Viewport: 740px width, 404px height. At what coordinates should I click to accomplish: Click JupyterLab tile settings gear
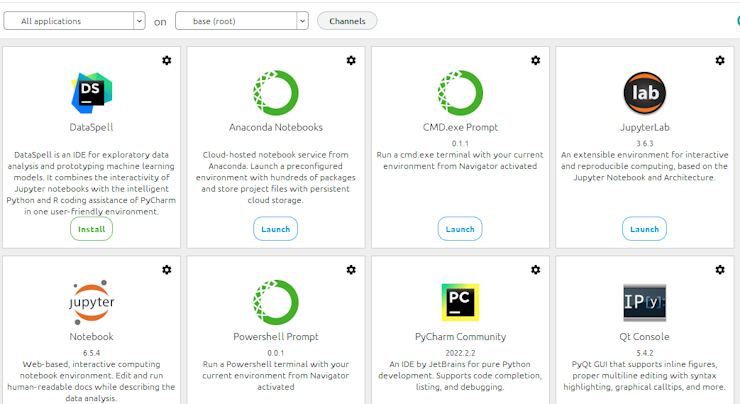(720, 60)
